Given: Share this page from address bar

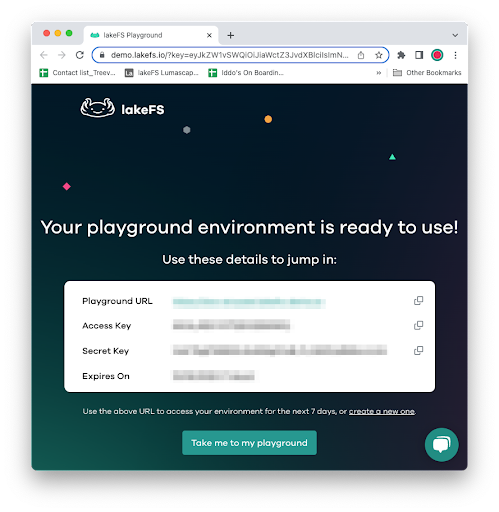Looking at the screenshot, I should click(361, 55).
